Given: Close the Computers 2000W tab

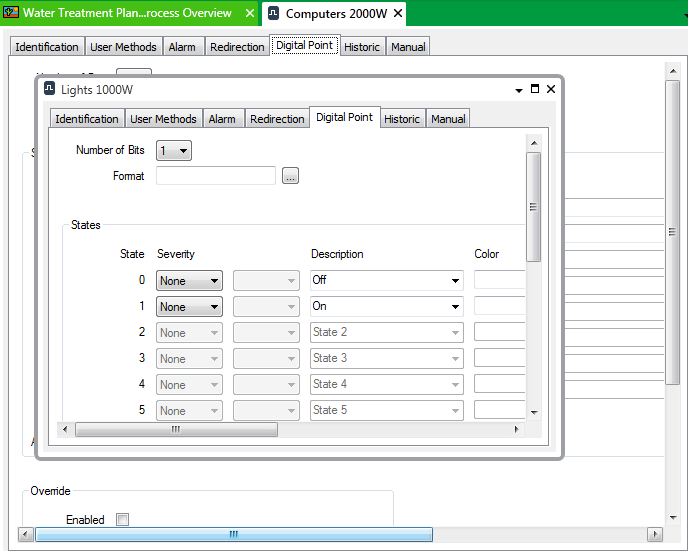Looking at the screenshot, I should (398, 14).
